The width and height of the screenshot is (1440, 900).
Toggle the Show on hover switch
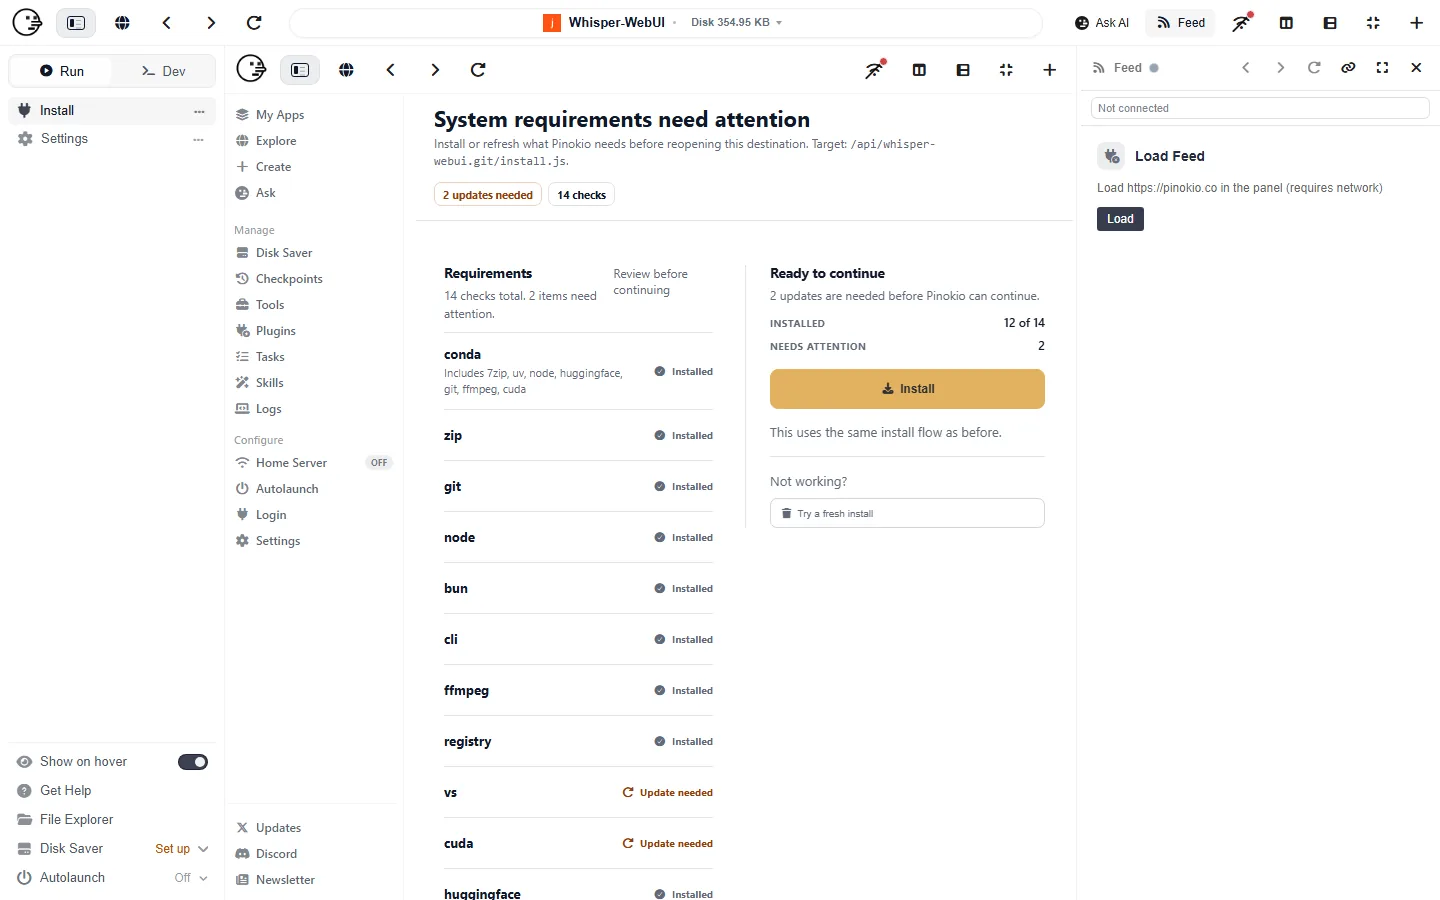tap(193, 762)
